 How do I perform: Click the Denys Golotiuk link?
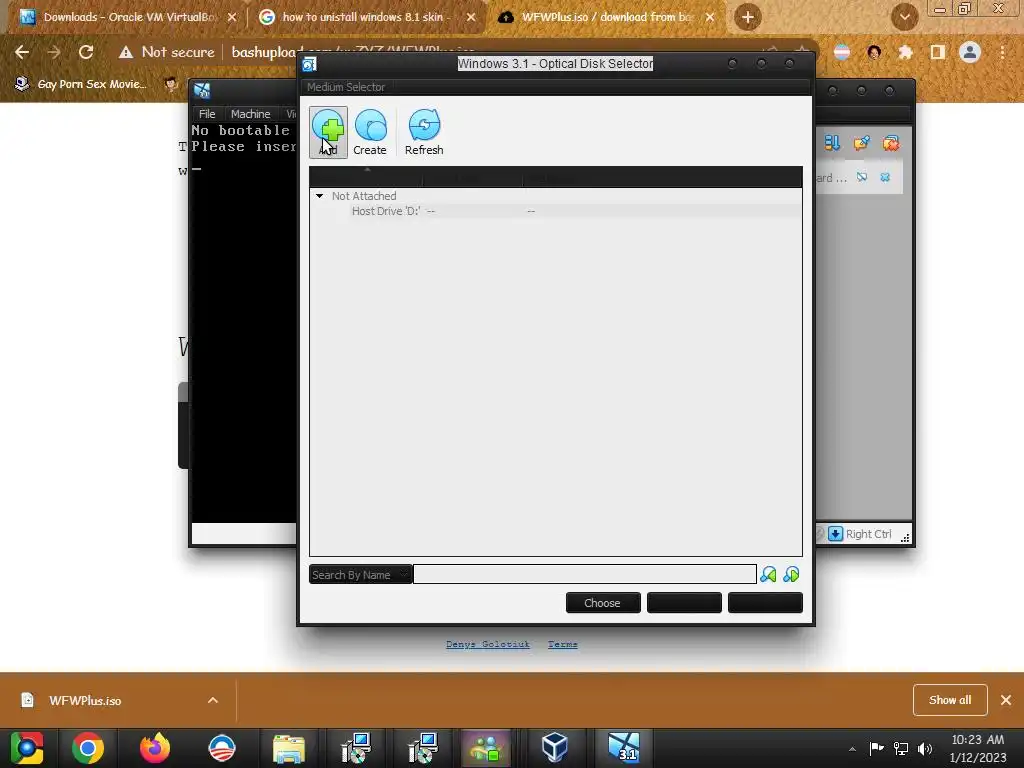tap(488, 644)
